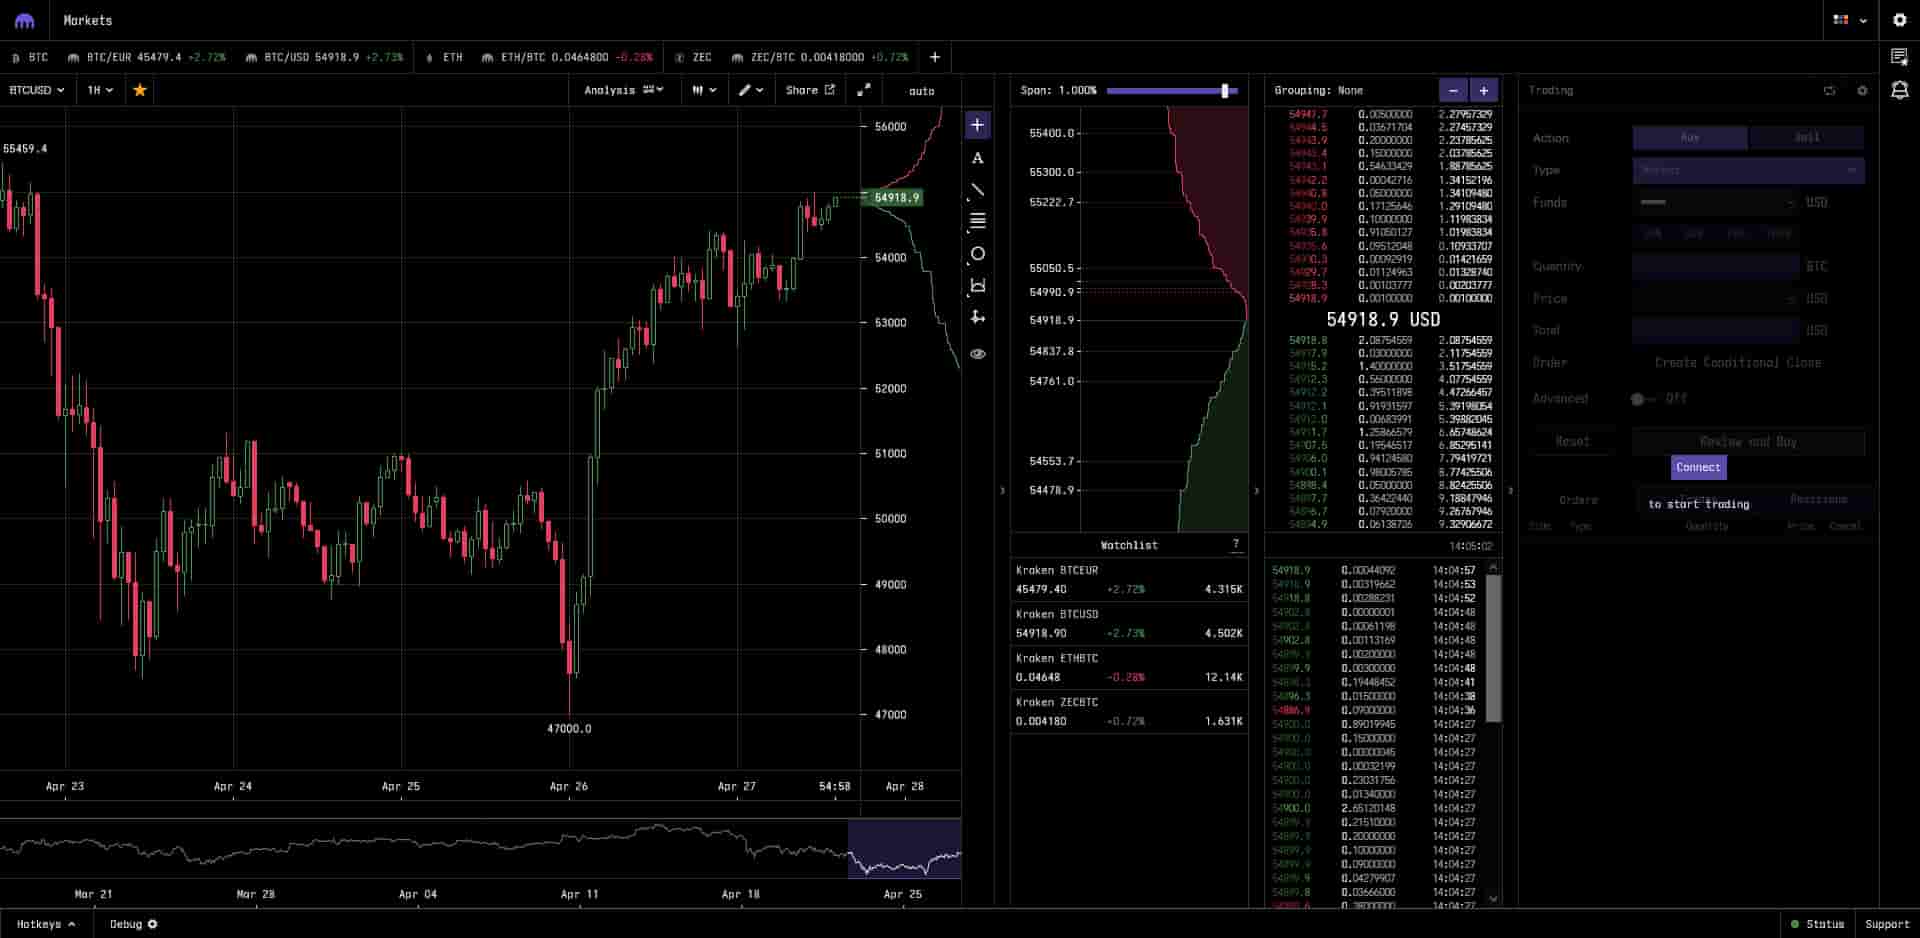
Task: Toggle drawings visibility eye icon
Action: point(977,354)
